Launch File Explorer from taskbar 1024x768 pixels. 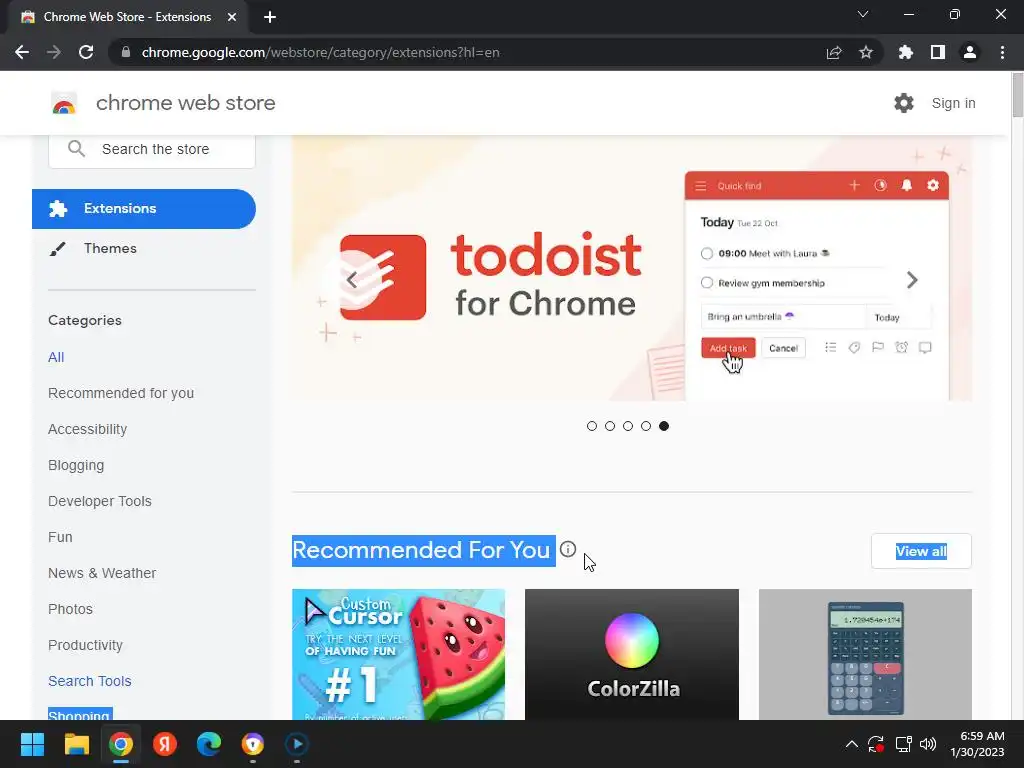point(76,744)
